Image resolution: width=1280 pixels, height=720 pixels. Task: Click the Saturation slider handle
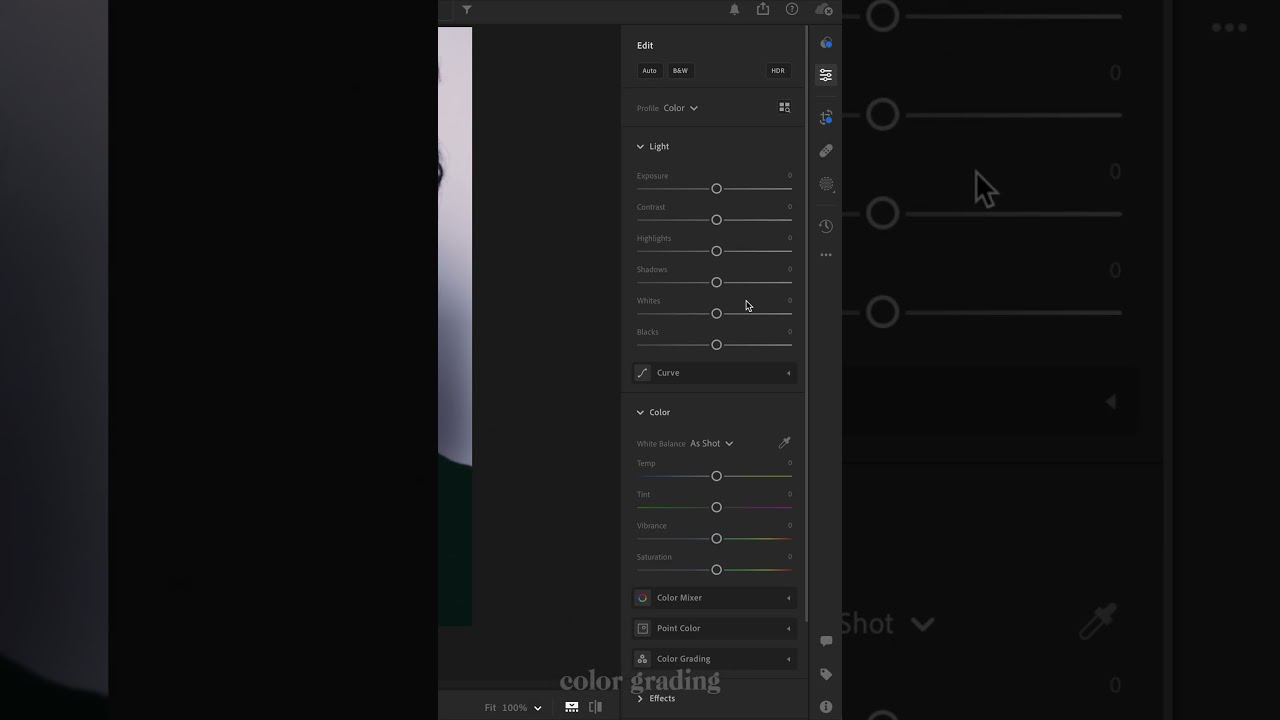pos(716,570)
